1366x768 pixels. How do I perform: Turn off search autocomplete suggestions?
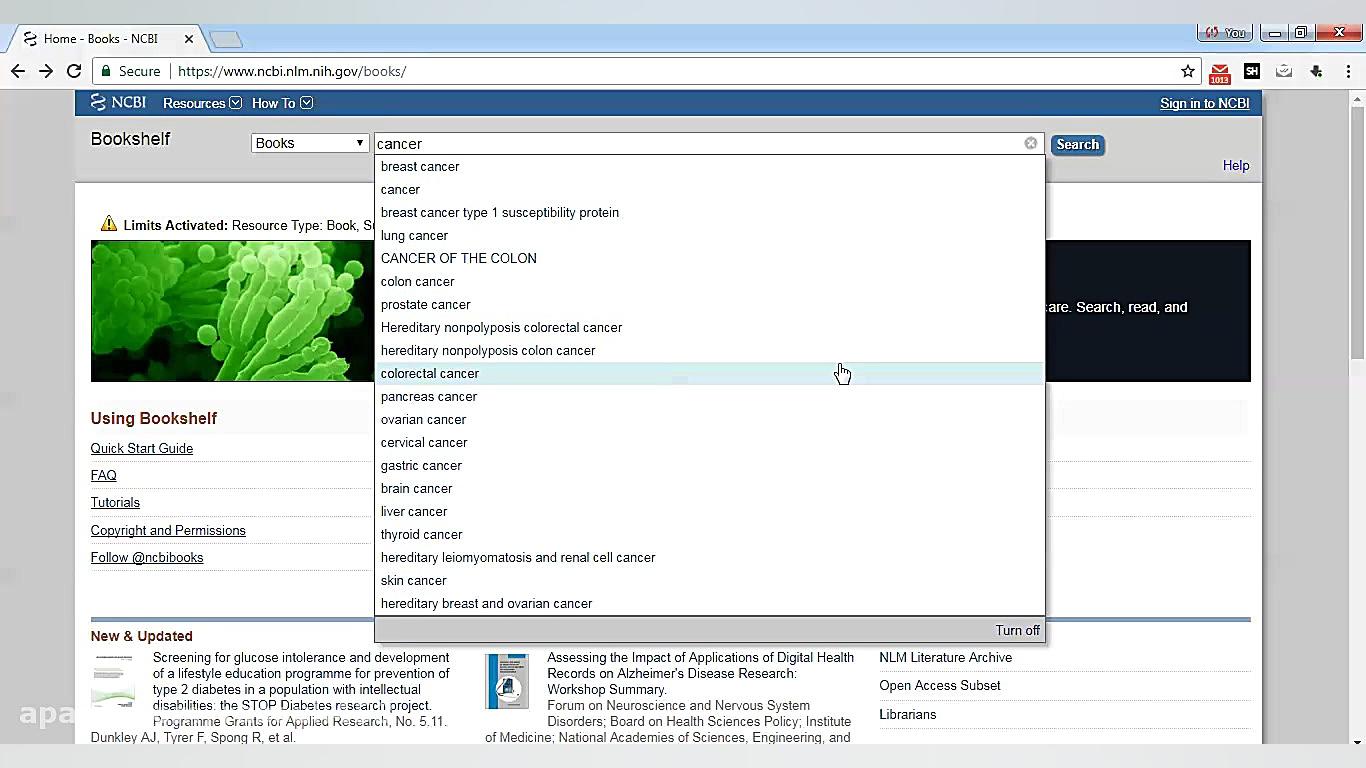point(1017,630)
